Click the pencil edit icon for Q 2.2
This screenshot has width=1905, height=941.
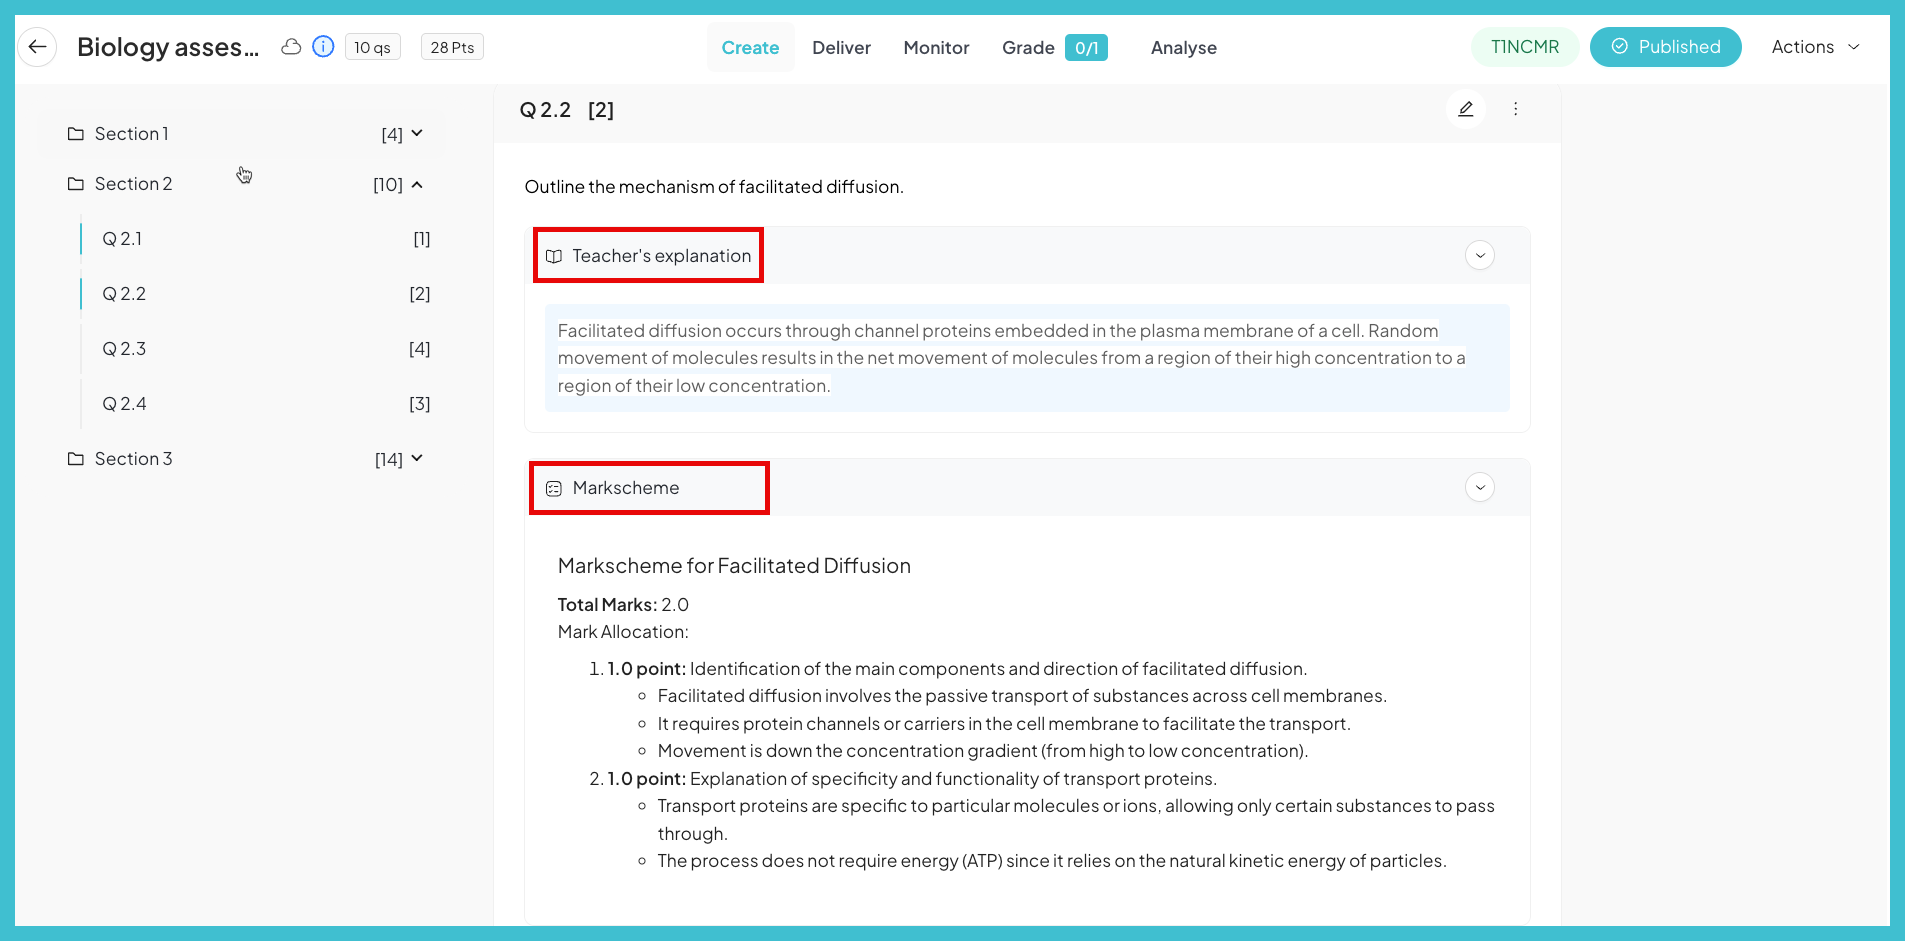[1464, 109]
